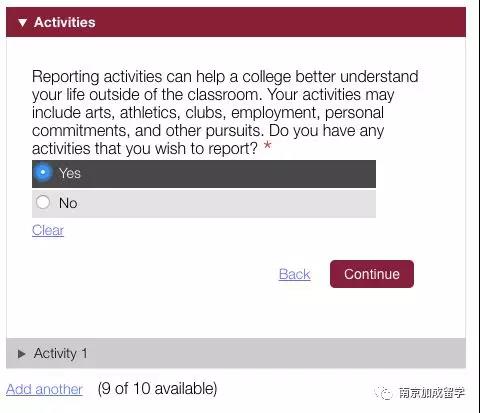Click the Activity 1 gray bar
480x413 pixels.
(236, 353)
